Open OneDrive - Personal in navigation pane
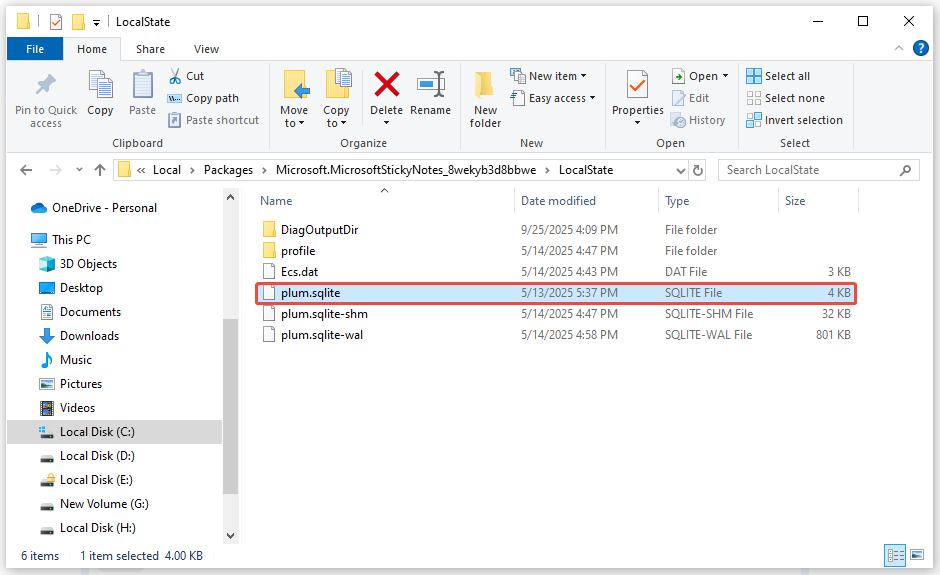Viewport: 940px width, 575px height. (104, 207)
